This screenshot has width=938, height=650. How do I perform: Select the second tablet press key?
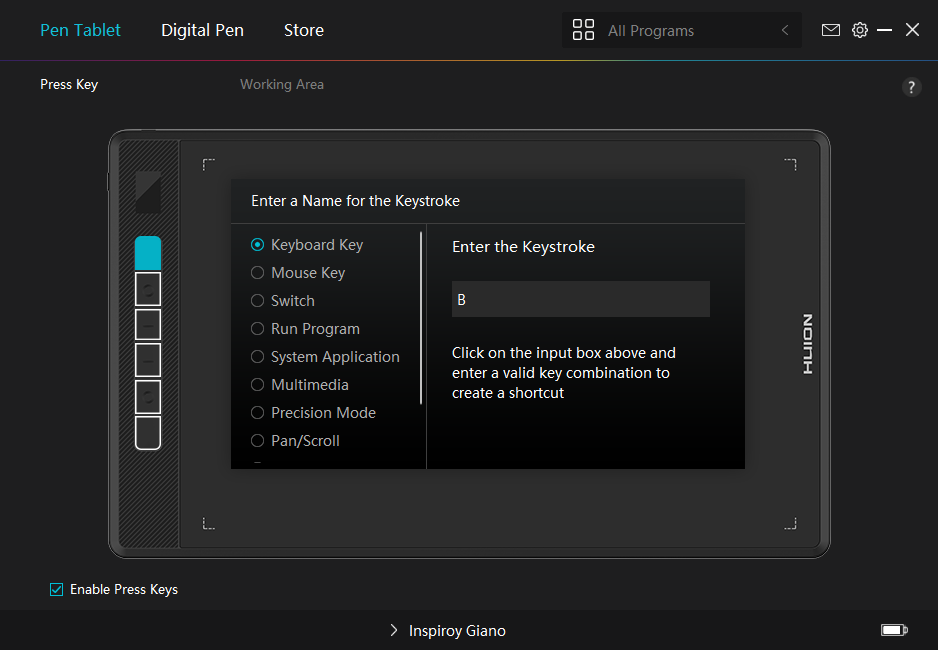(148, 289)
